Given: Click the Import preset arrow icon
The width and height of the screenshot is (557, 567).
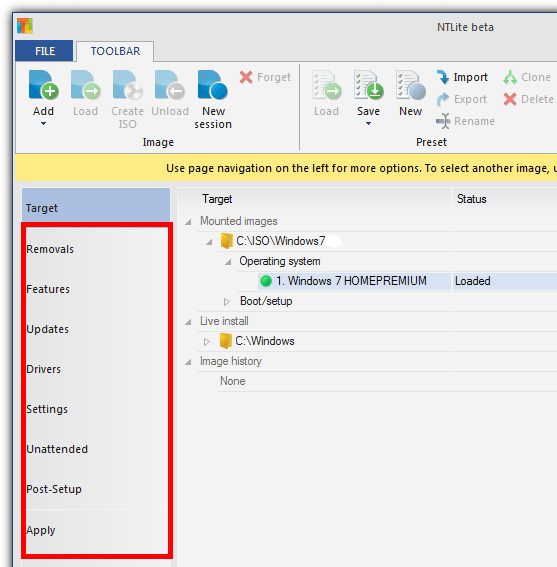Looking at the screenshot, I should point(443,77).
